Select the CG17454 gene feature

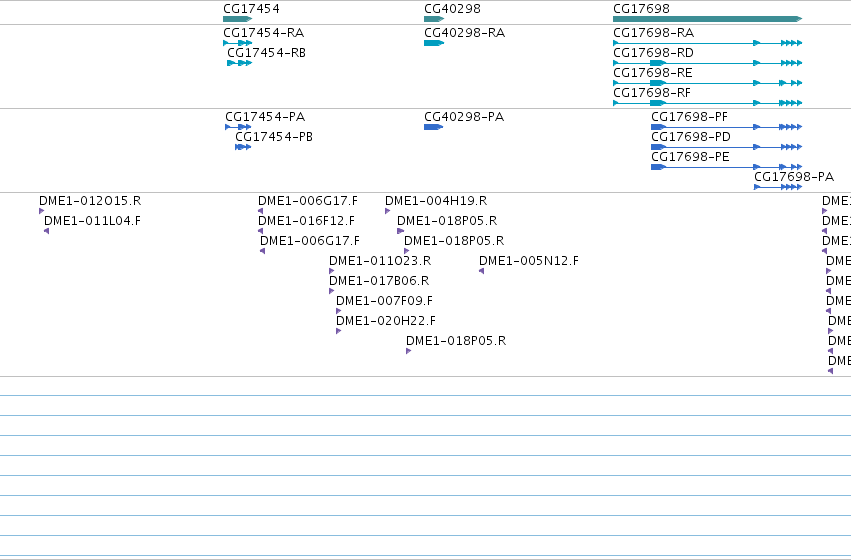237,19
